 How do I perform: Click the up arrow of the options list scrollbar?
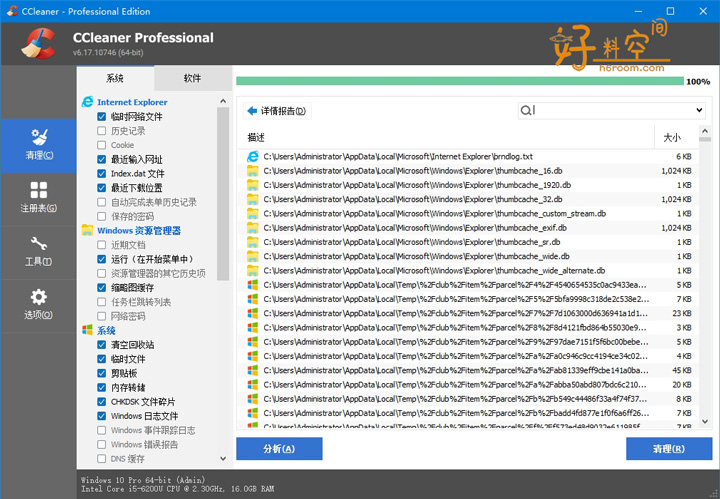[x=223, y=101]
